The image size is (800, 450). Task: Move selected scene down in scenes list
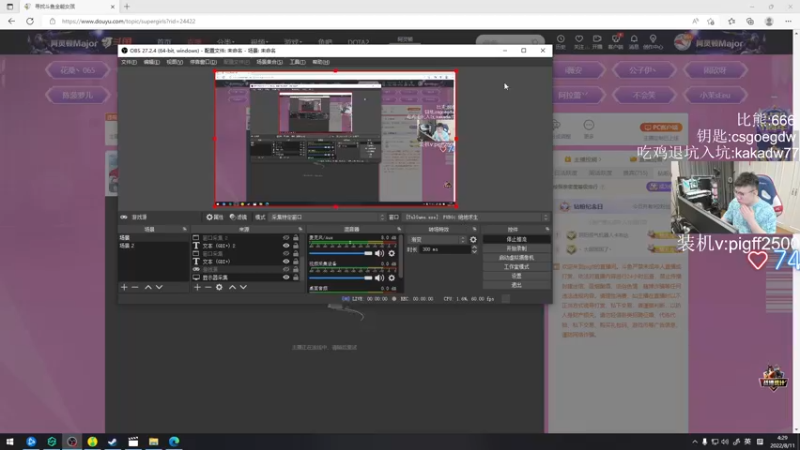click(159, 287)
